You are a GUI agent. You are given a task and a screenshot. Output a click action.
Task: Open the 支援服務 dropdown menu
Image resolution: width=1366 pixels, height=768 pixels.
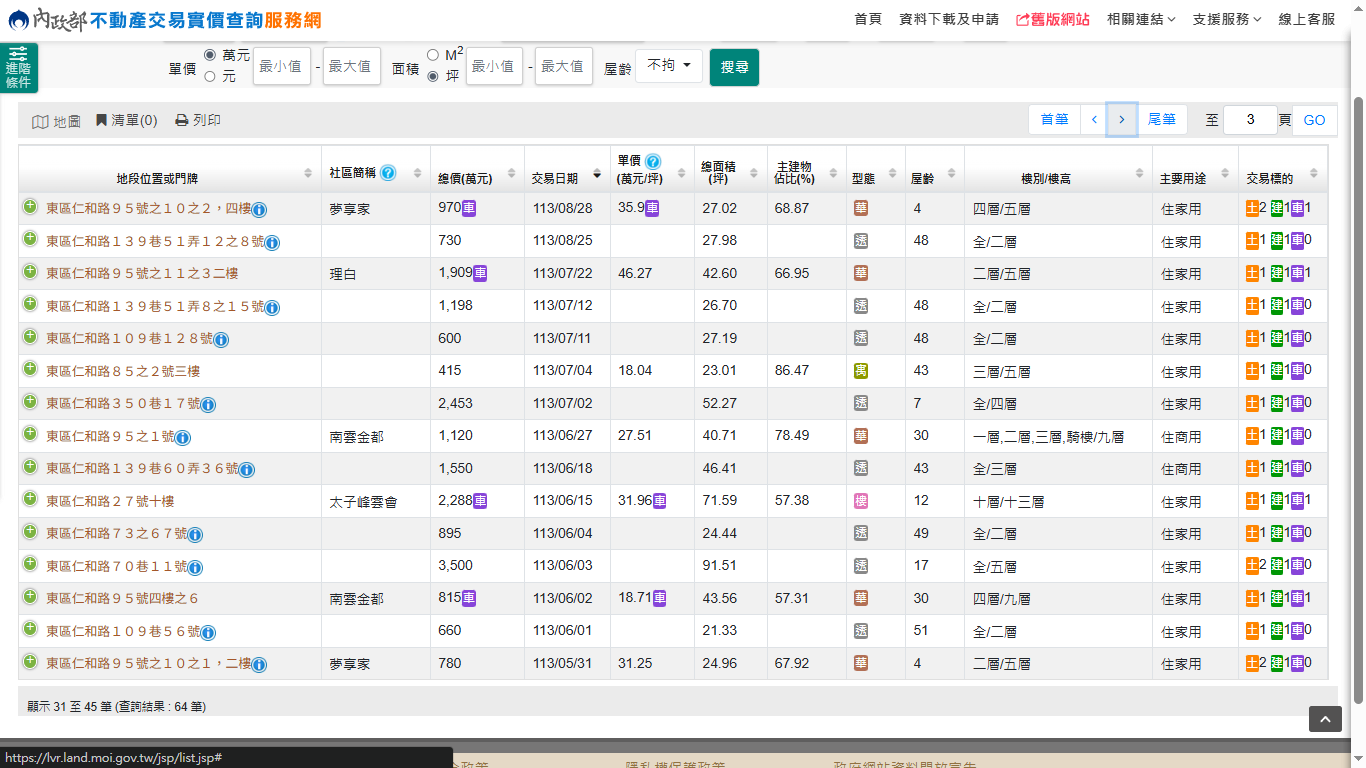[x=1227, y=19]
